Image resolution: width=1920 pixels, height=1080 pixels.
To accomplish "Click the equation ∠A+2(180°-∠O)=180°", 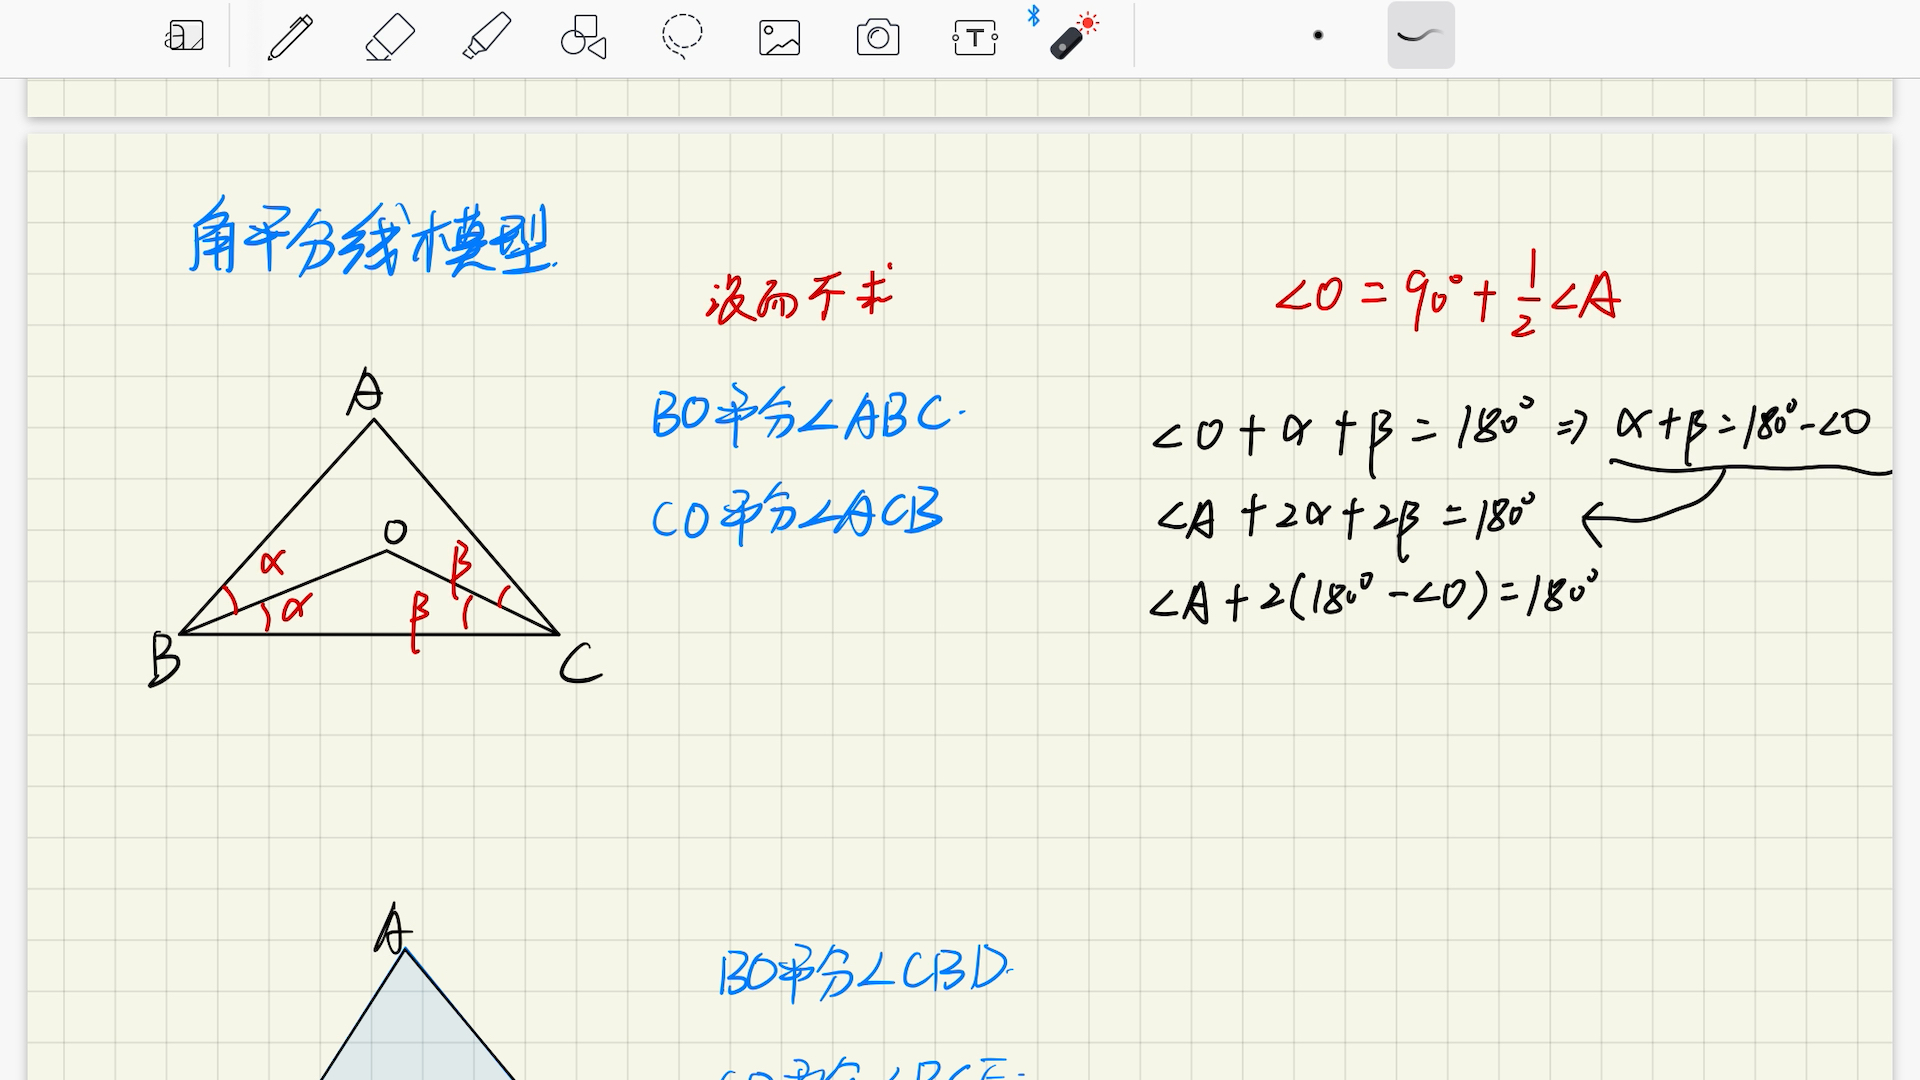I will 1374,597.
